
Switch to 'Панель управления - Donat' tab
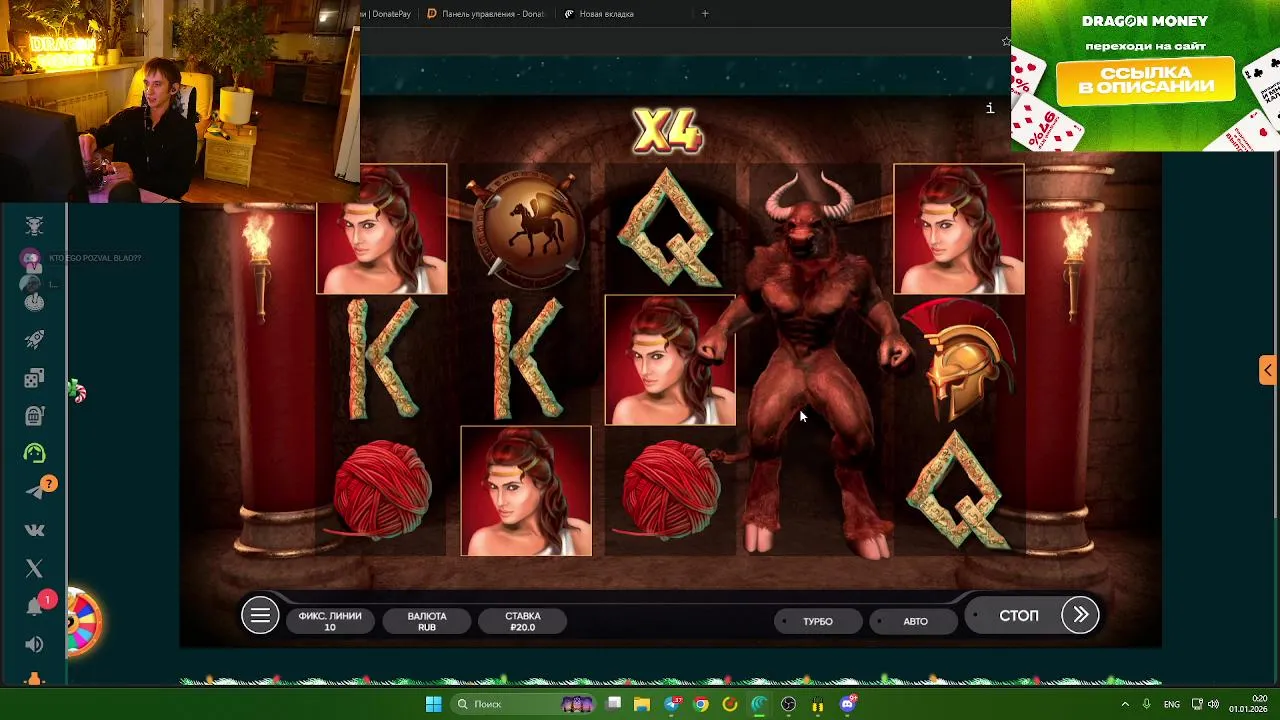click(487, 14)
